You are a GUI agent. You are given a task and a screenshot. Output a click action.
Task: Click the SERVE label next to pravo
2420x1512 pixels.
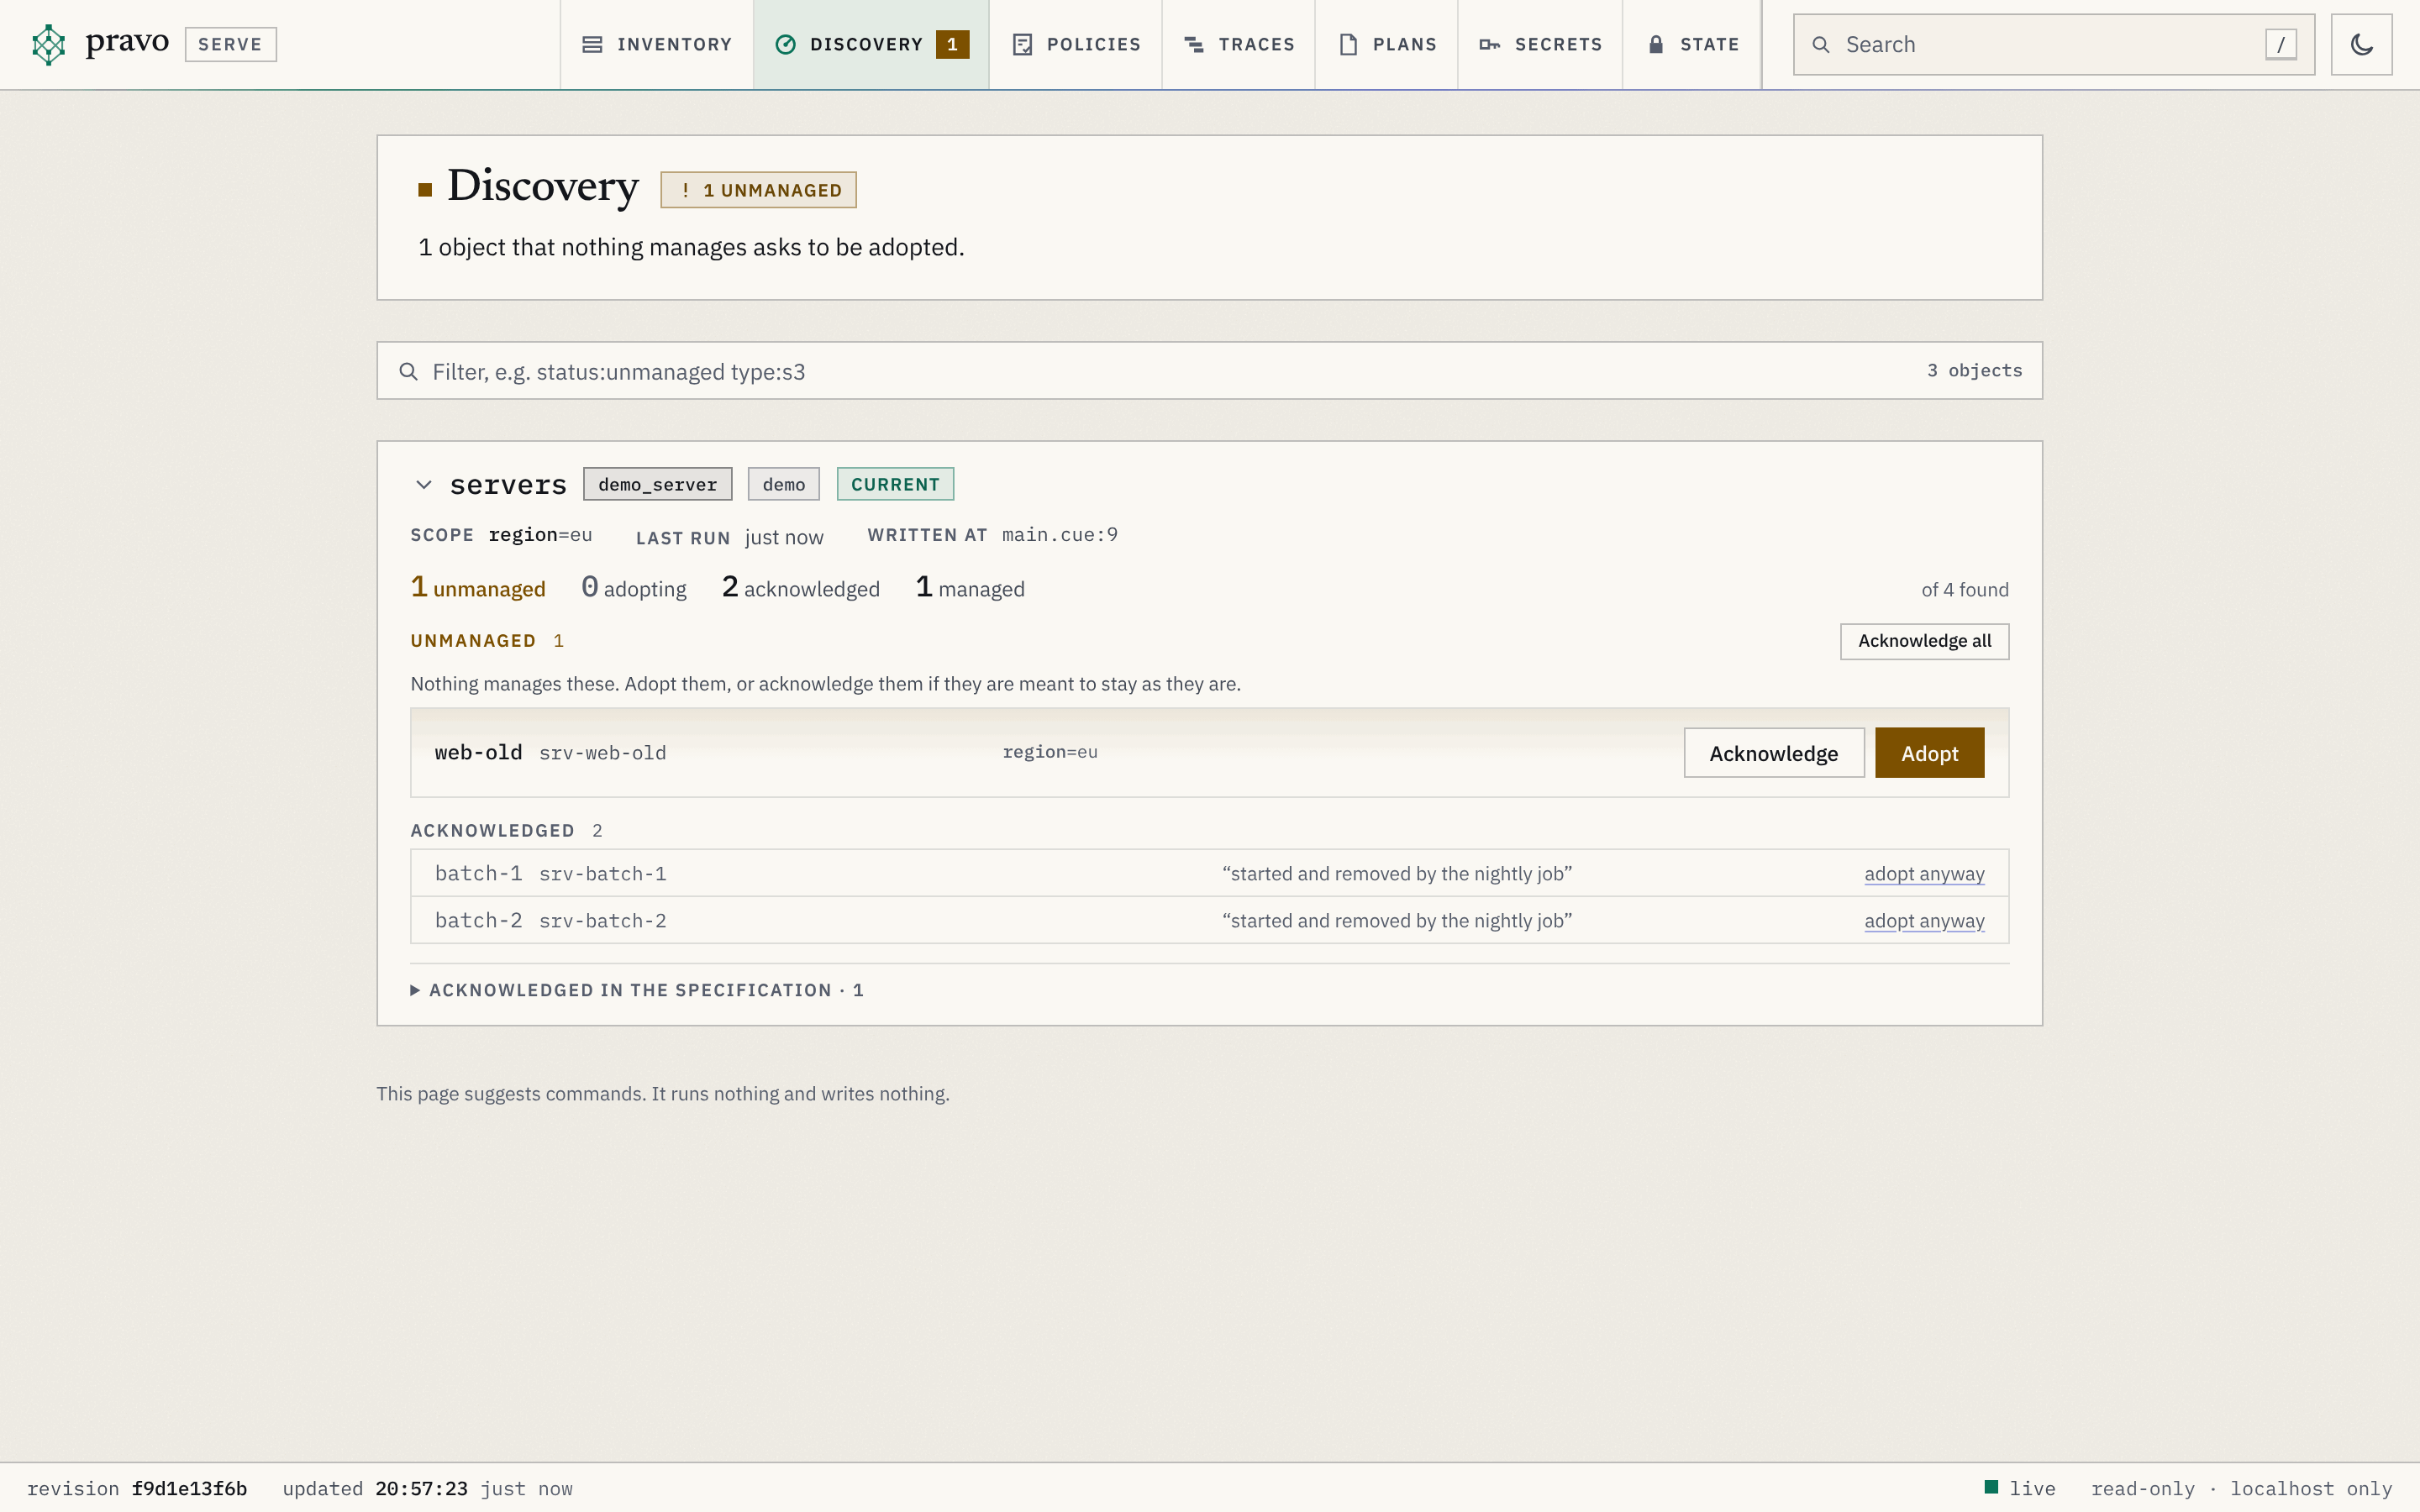[230, 44]
